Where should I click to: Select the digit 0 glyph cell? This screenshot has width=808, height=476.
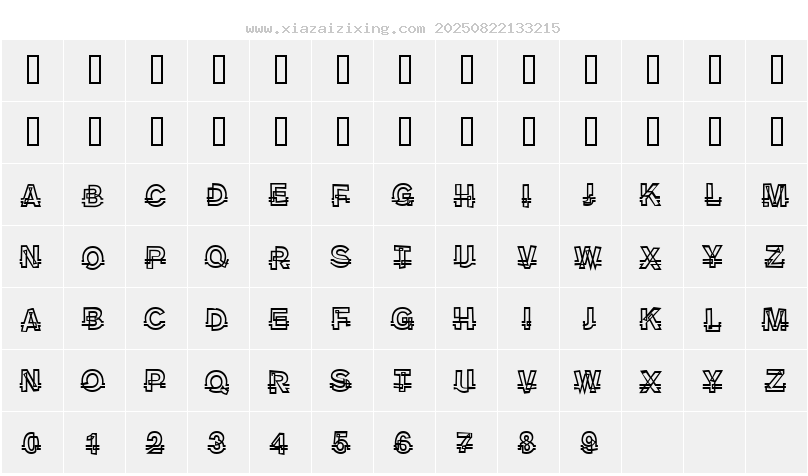[x=32, y=443]
